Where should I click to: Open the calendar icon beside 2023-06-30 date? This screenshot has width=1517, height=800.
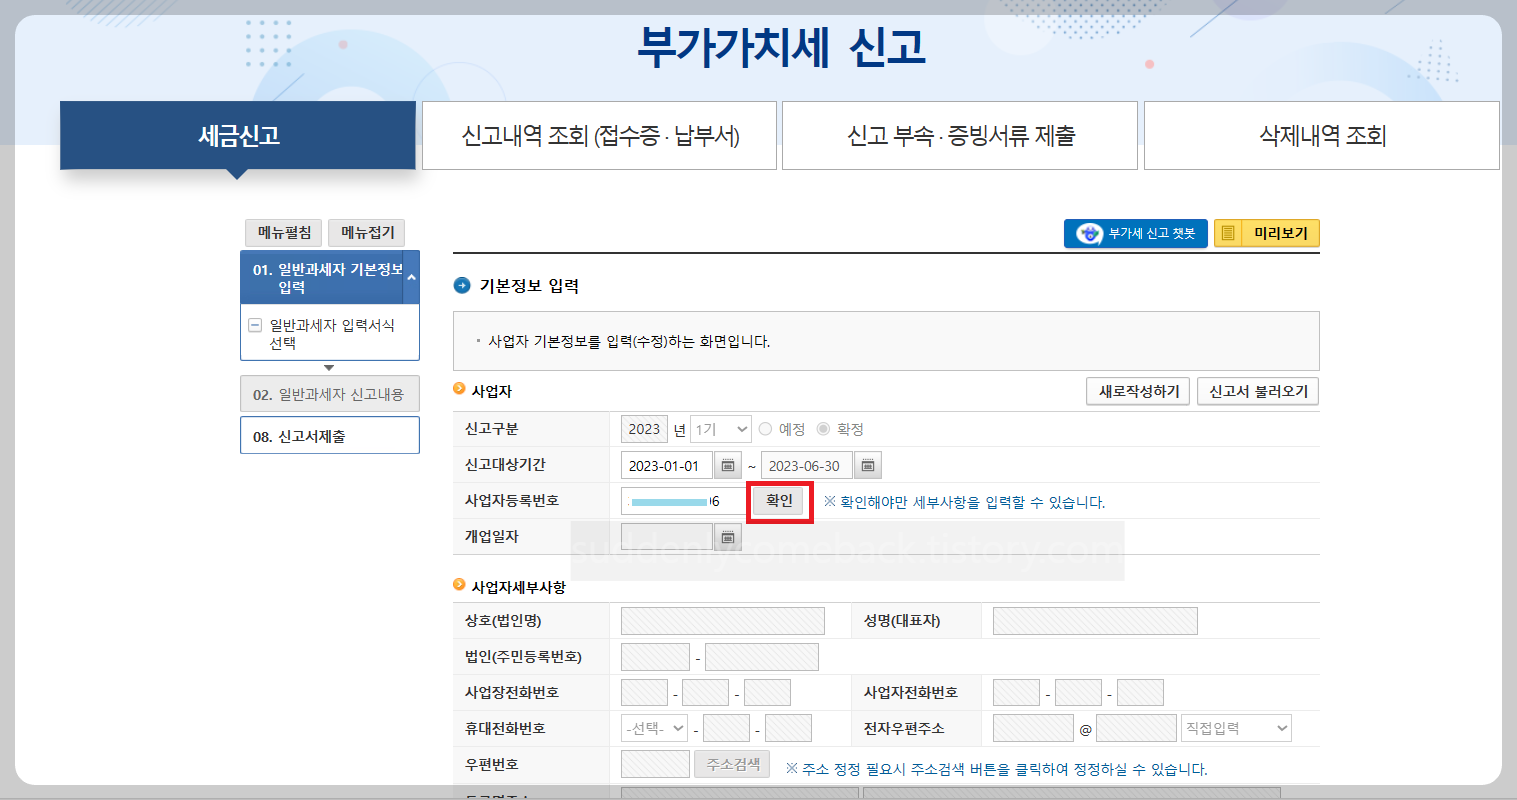coord(867,464)
